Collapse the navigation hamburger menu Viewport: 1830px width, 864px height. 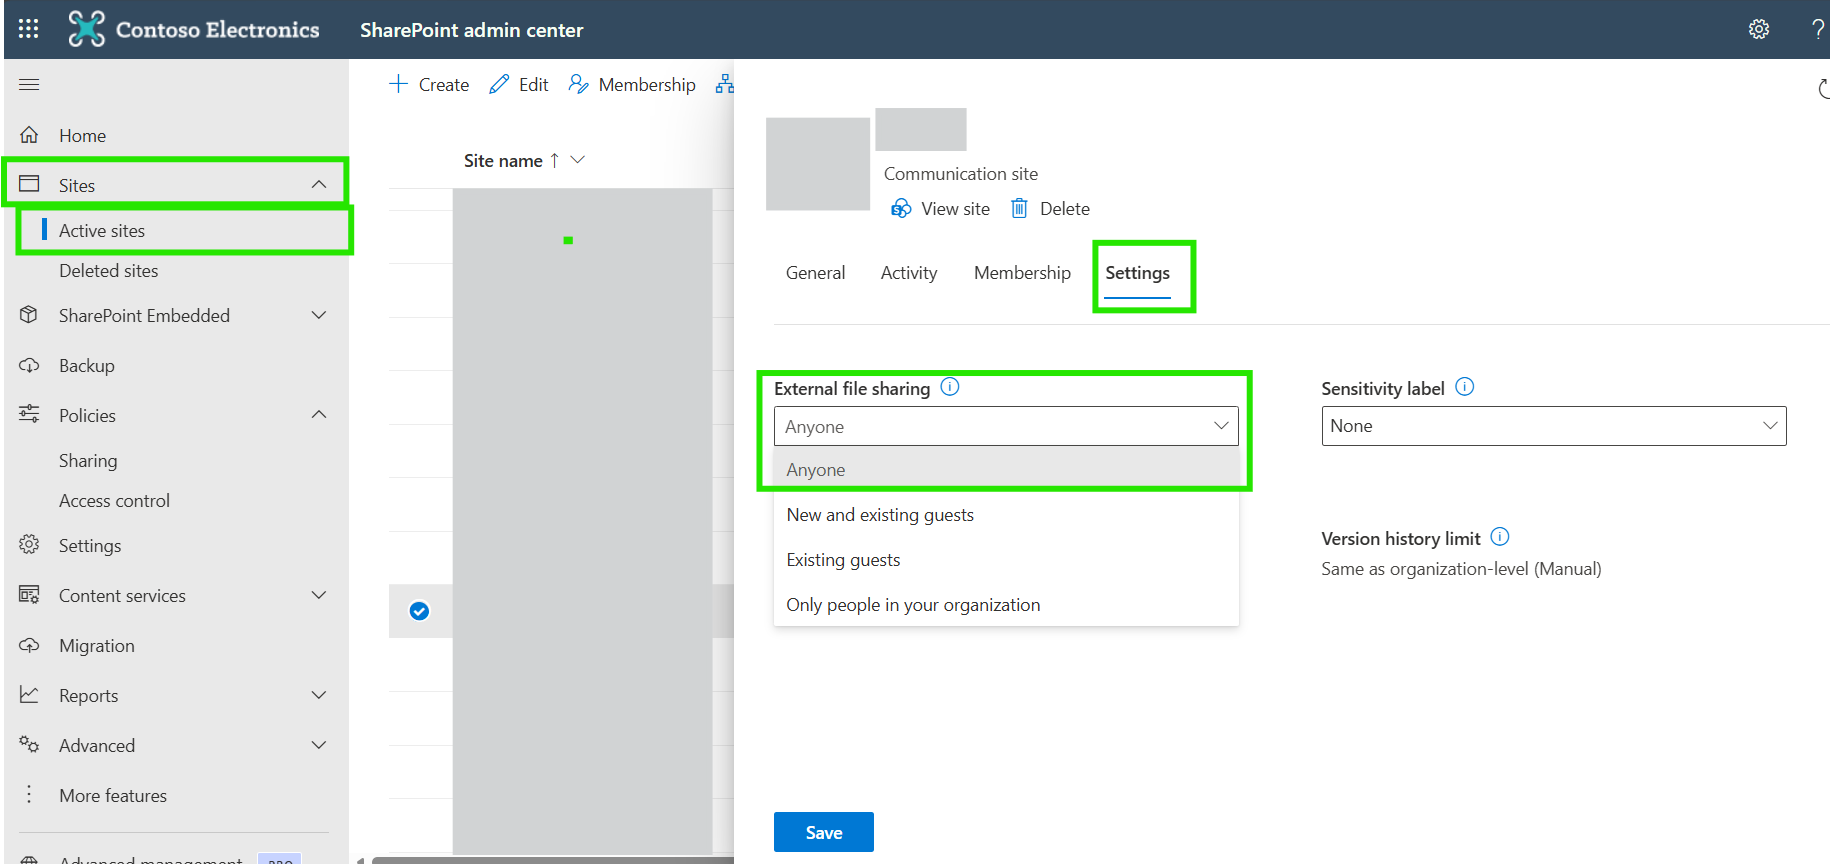tap(29, 85)
